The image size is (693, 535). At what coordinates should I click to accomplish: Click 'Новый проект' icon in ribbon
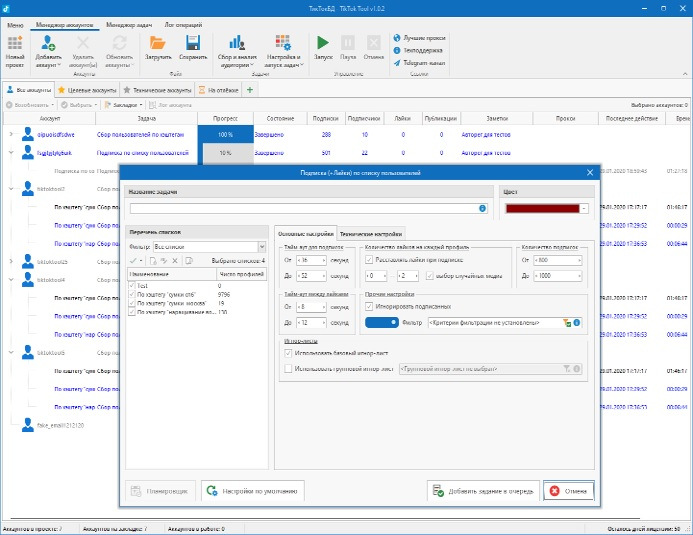click(14, 43)
